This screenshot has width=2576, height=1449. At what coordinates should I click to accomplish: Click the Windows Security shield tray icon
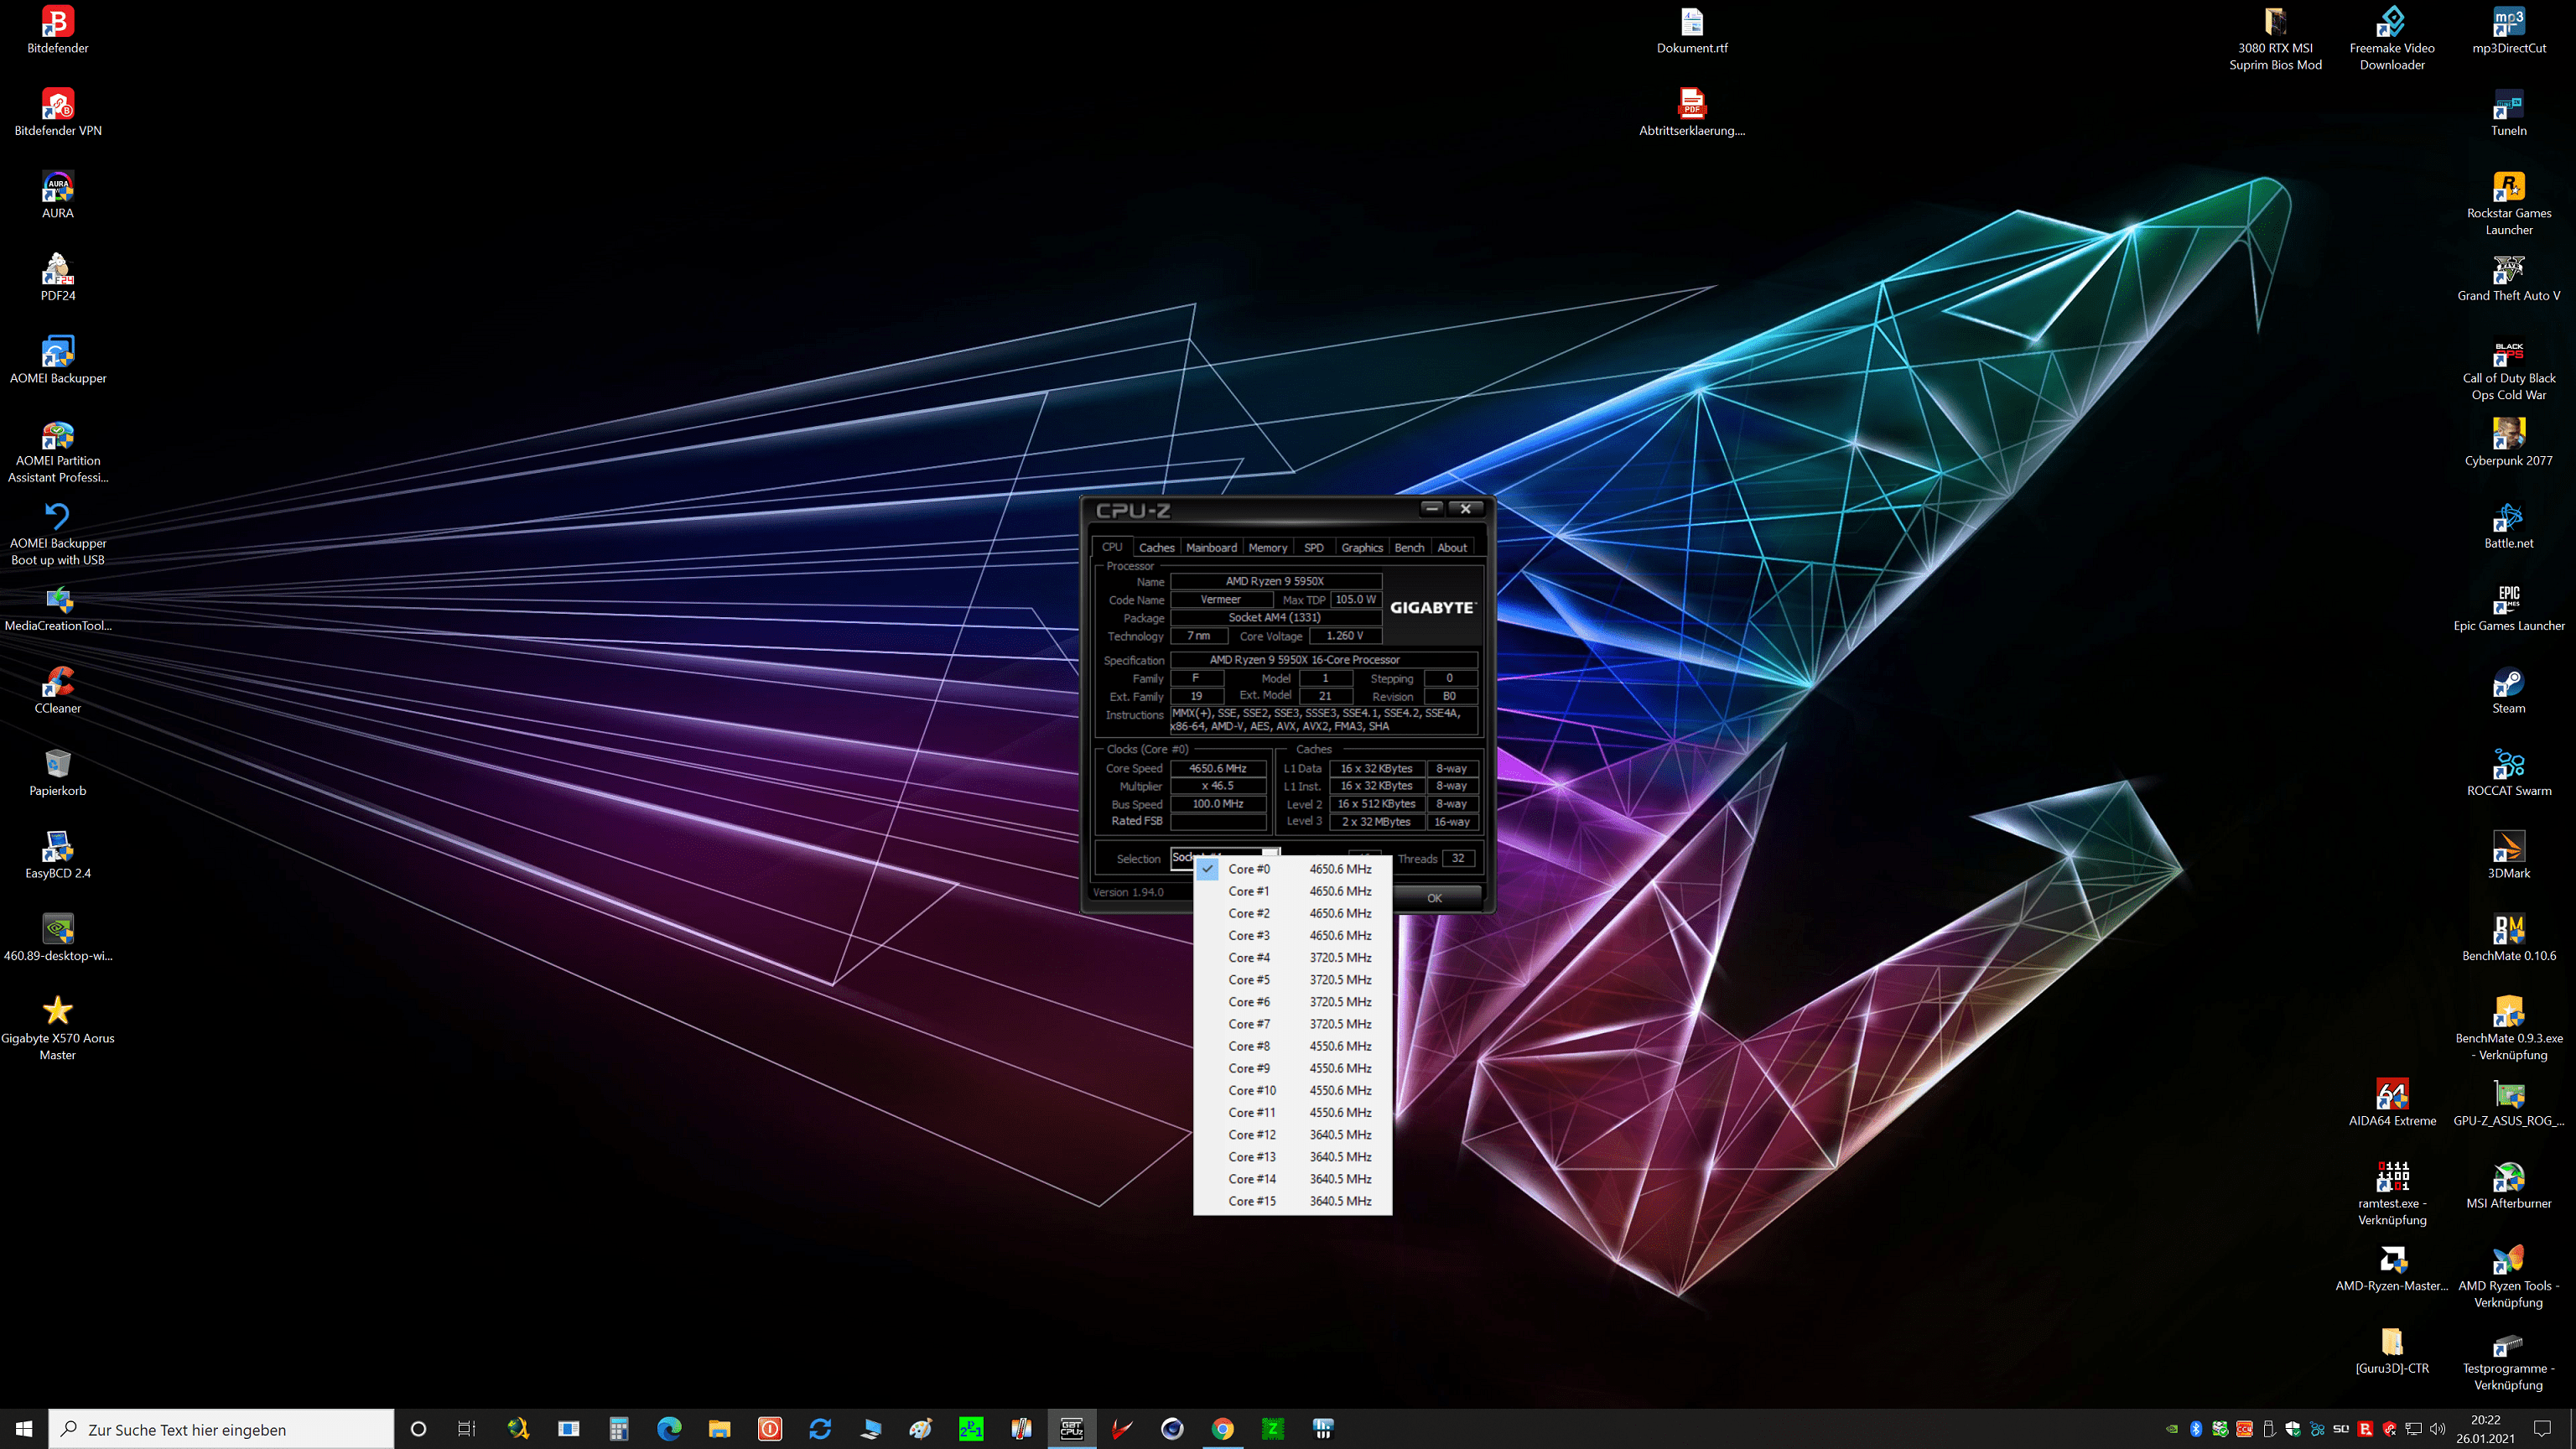tap(2293, 1429)
